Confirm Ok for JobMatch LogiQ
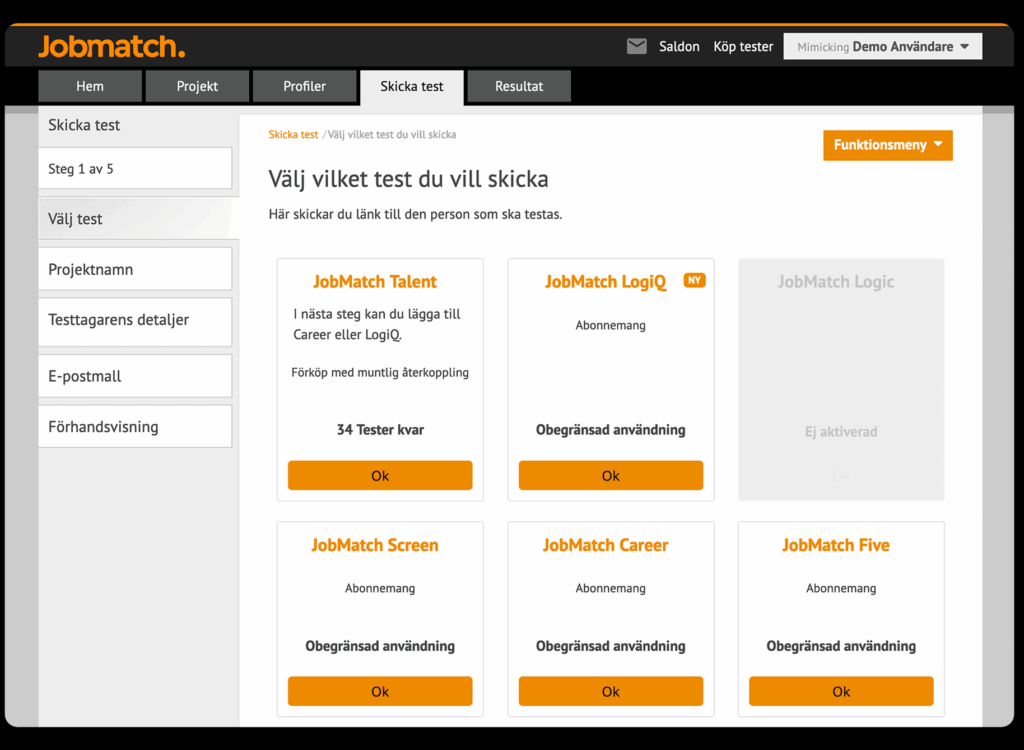Viewport: 1024px width, 750px height. (611, 476)
